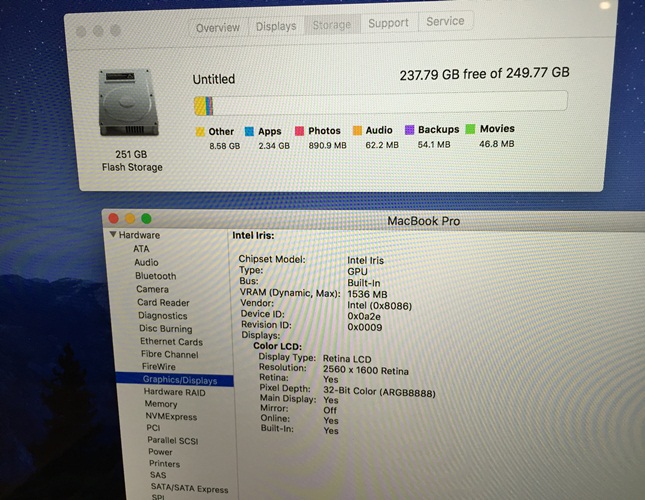Select Memory in the hardware list
Image resolution: width=645 pixels, height=500 pixels.
[161, 404]
